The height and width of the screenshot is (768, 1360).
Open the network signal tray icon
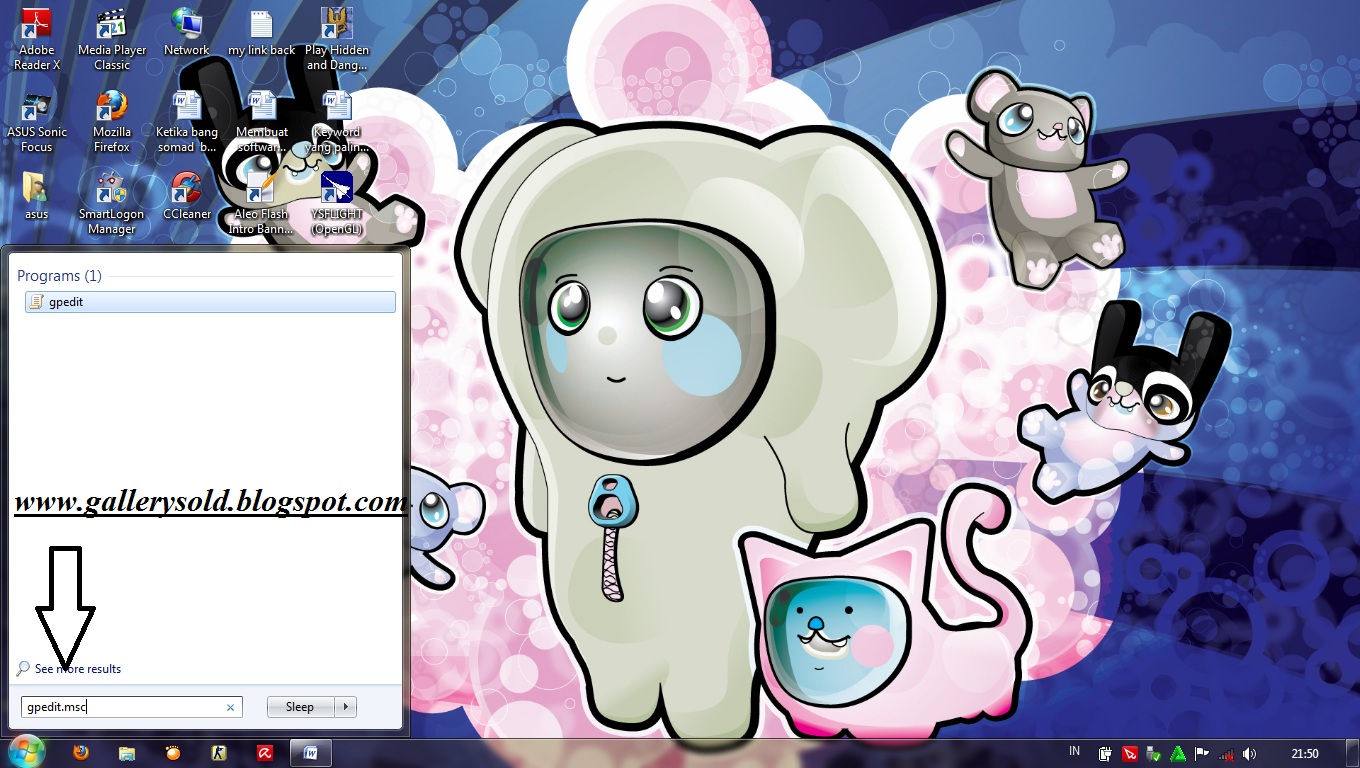coord(1226,754)
